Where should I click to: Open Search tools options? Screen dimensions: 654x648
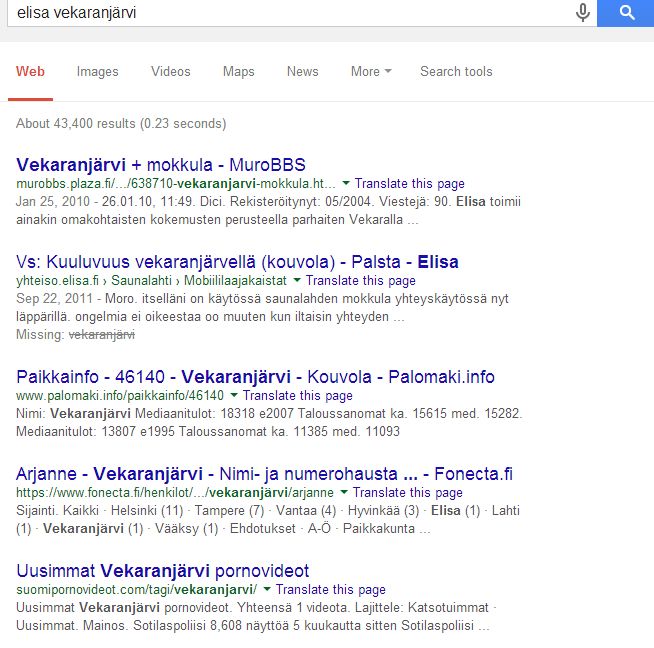pyautogui.click(x=456, y=71)
